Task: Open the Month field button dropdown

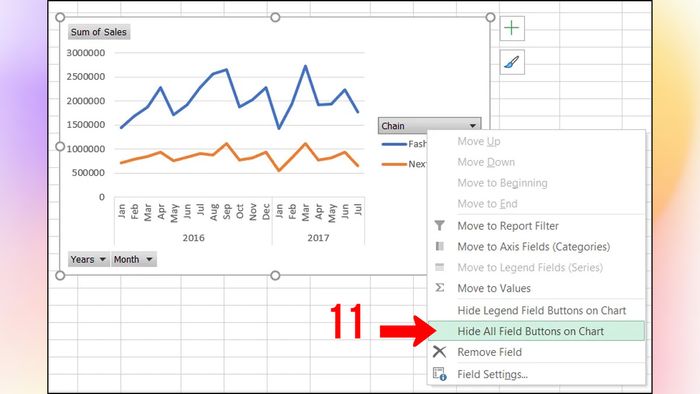Action: [x=149, y=259]
